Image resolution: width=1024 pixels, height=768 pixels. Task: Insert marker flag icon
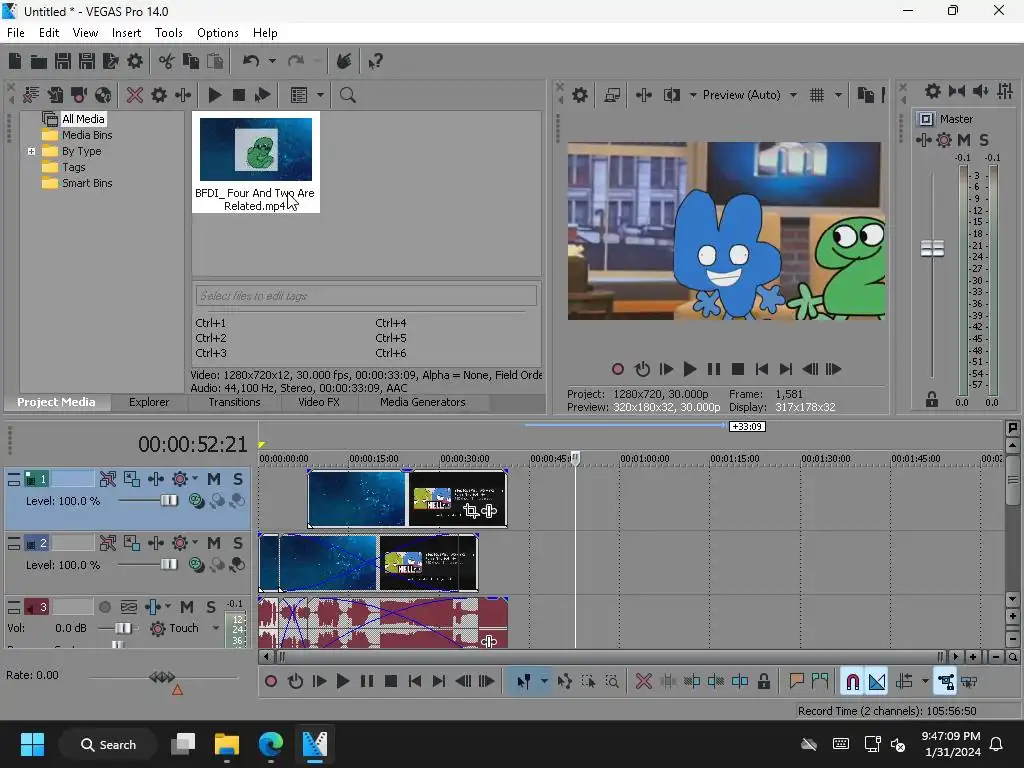tap(796, 682)
